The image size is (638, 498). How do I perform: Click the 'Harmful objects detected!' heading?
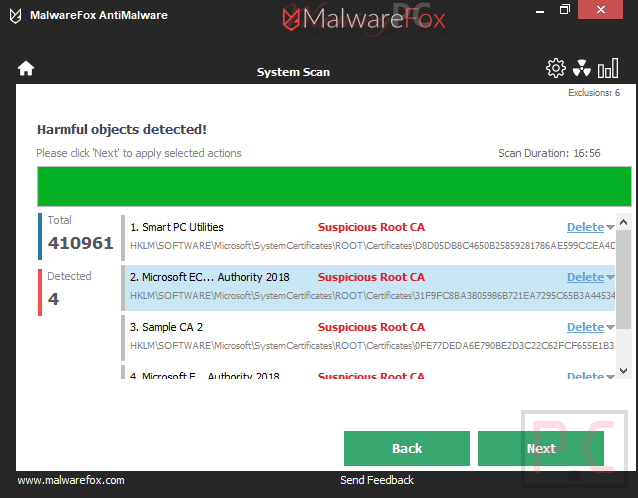click(122, 129)
